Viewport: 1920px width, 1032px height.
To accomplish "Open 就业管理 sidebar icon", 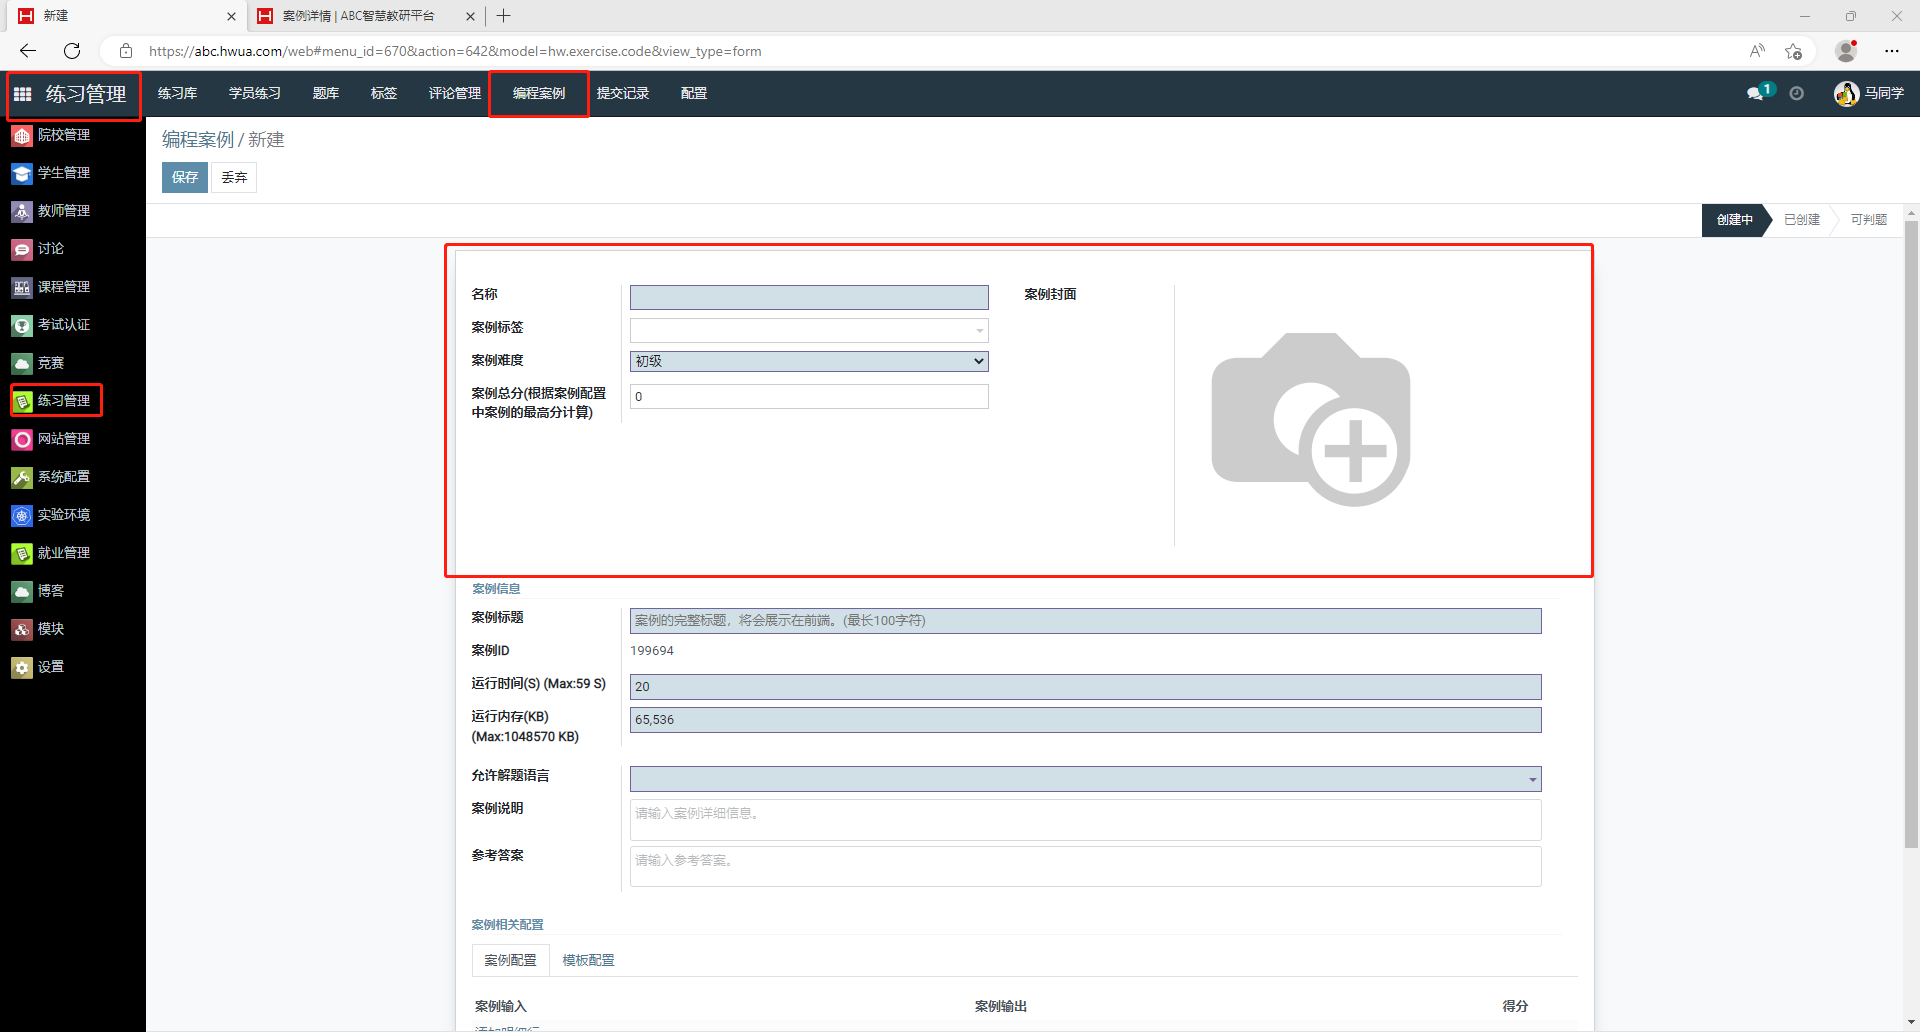I will coord(22,553).
